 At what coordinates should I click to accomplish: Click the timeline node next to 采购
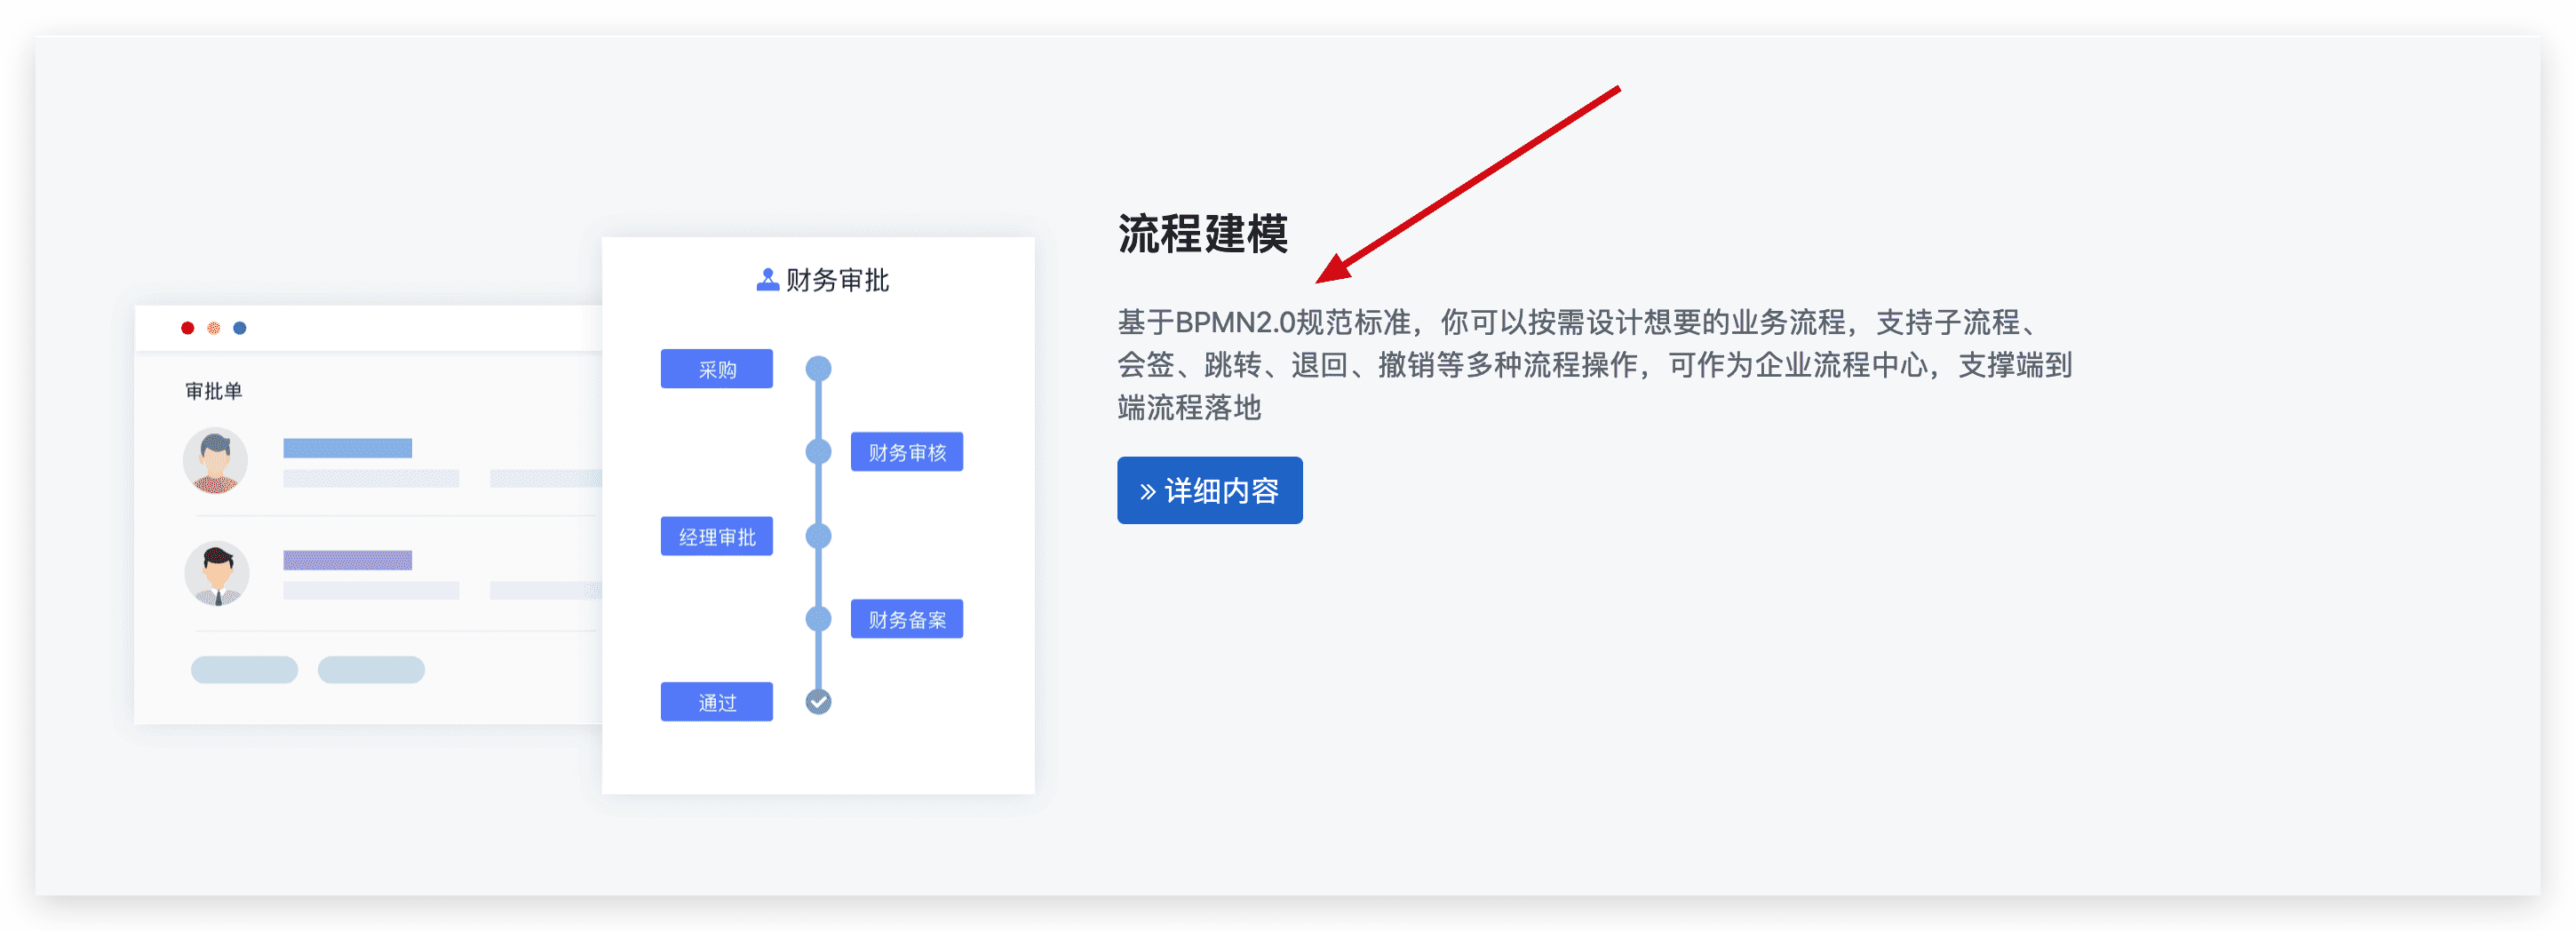click(x=818, y=369)
